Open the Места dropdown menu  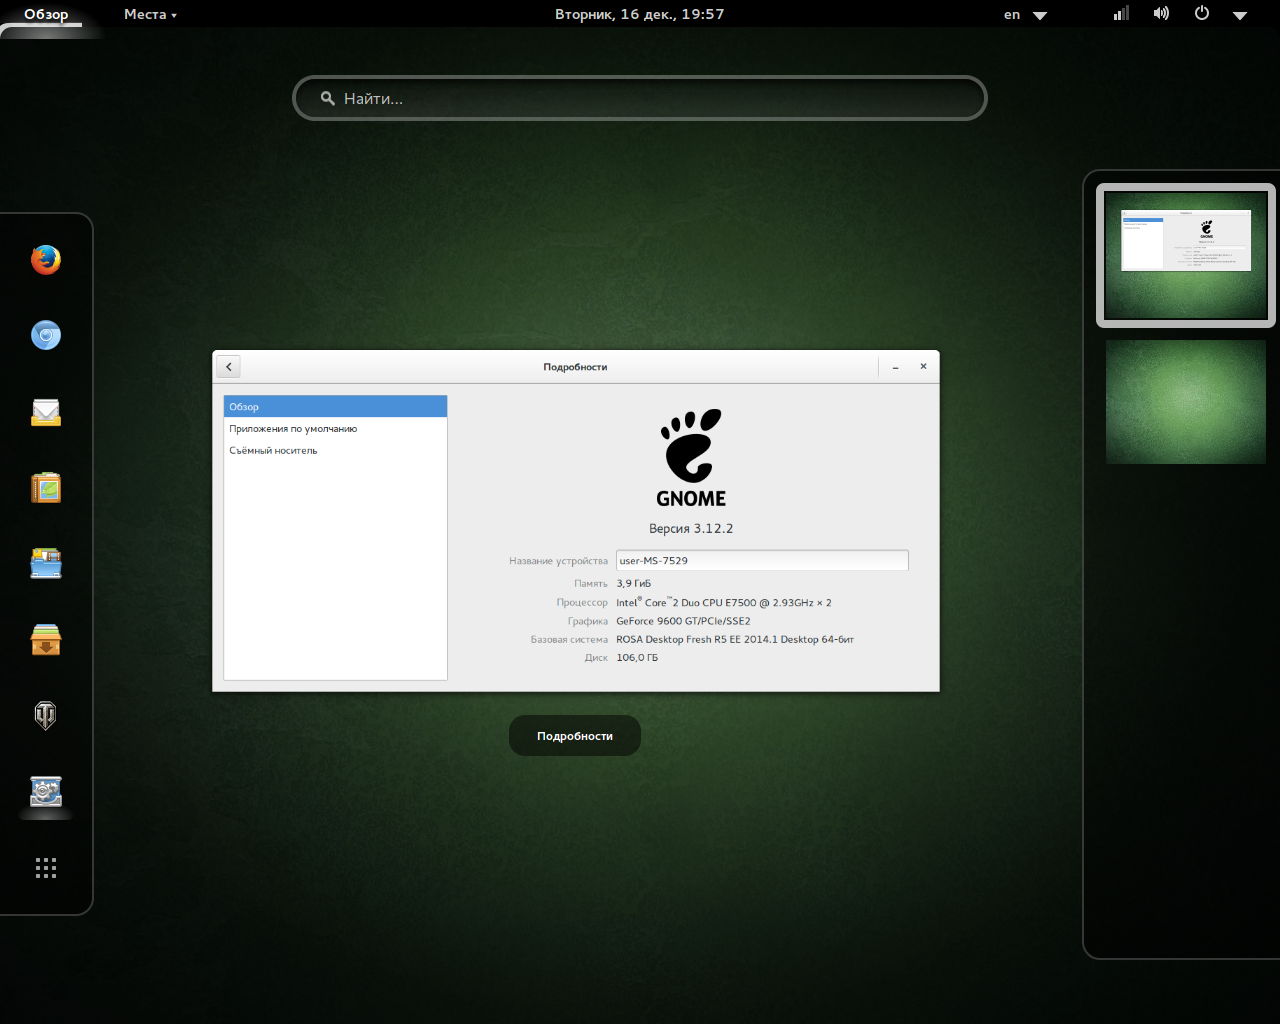[x=150, y=15]
